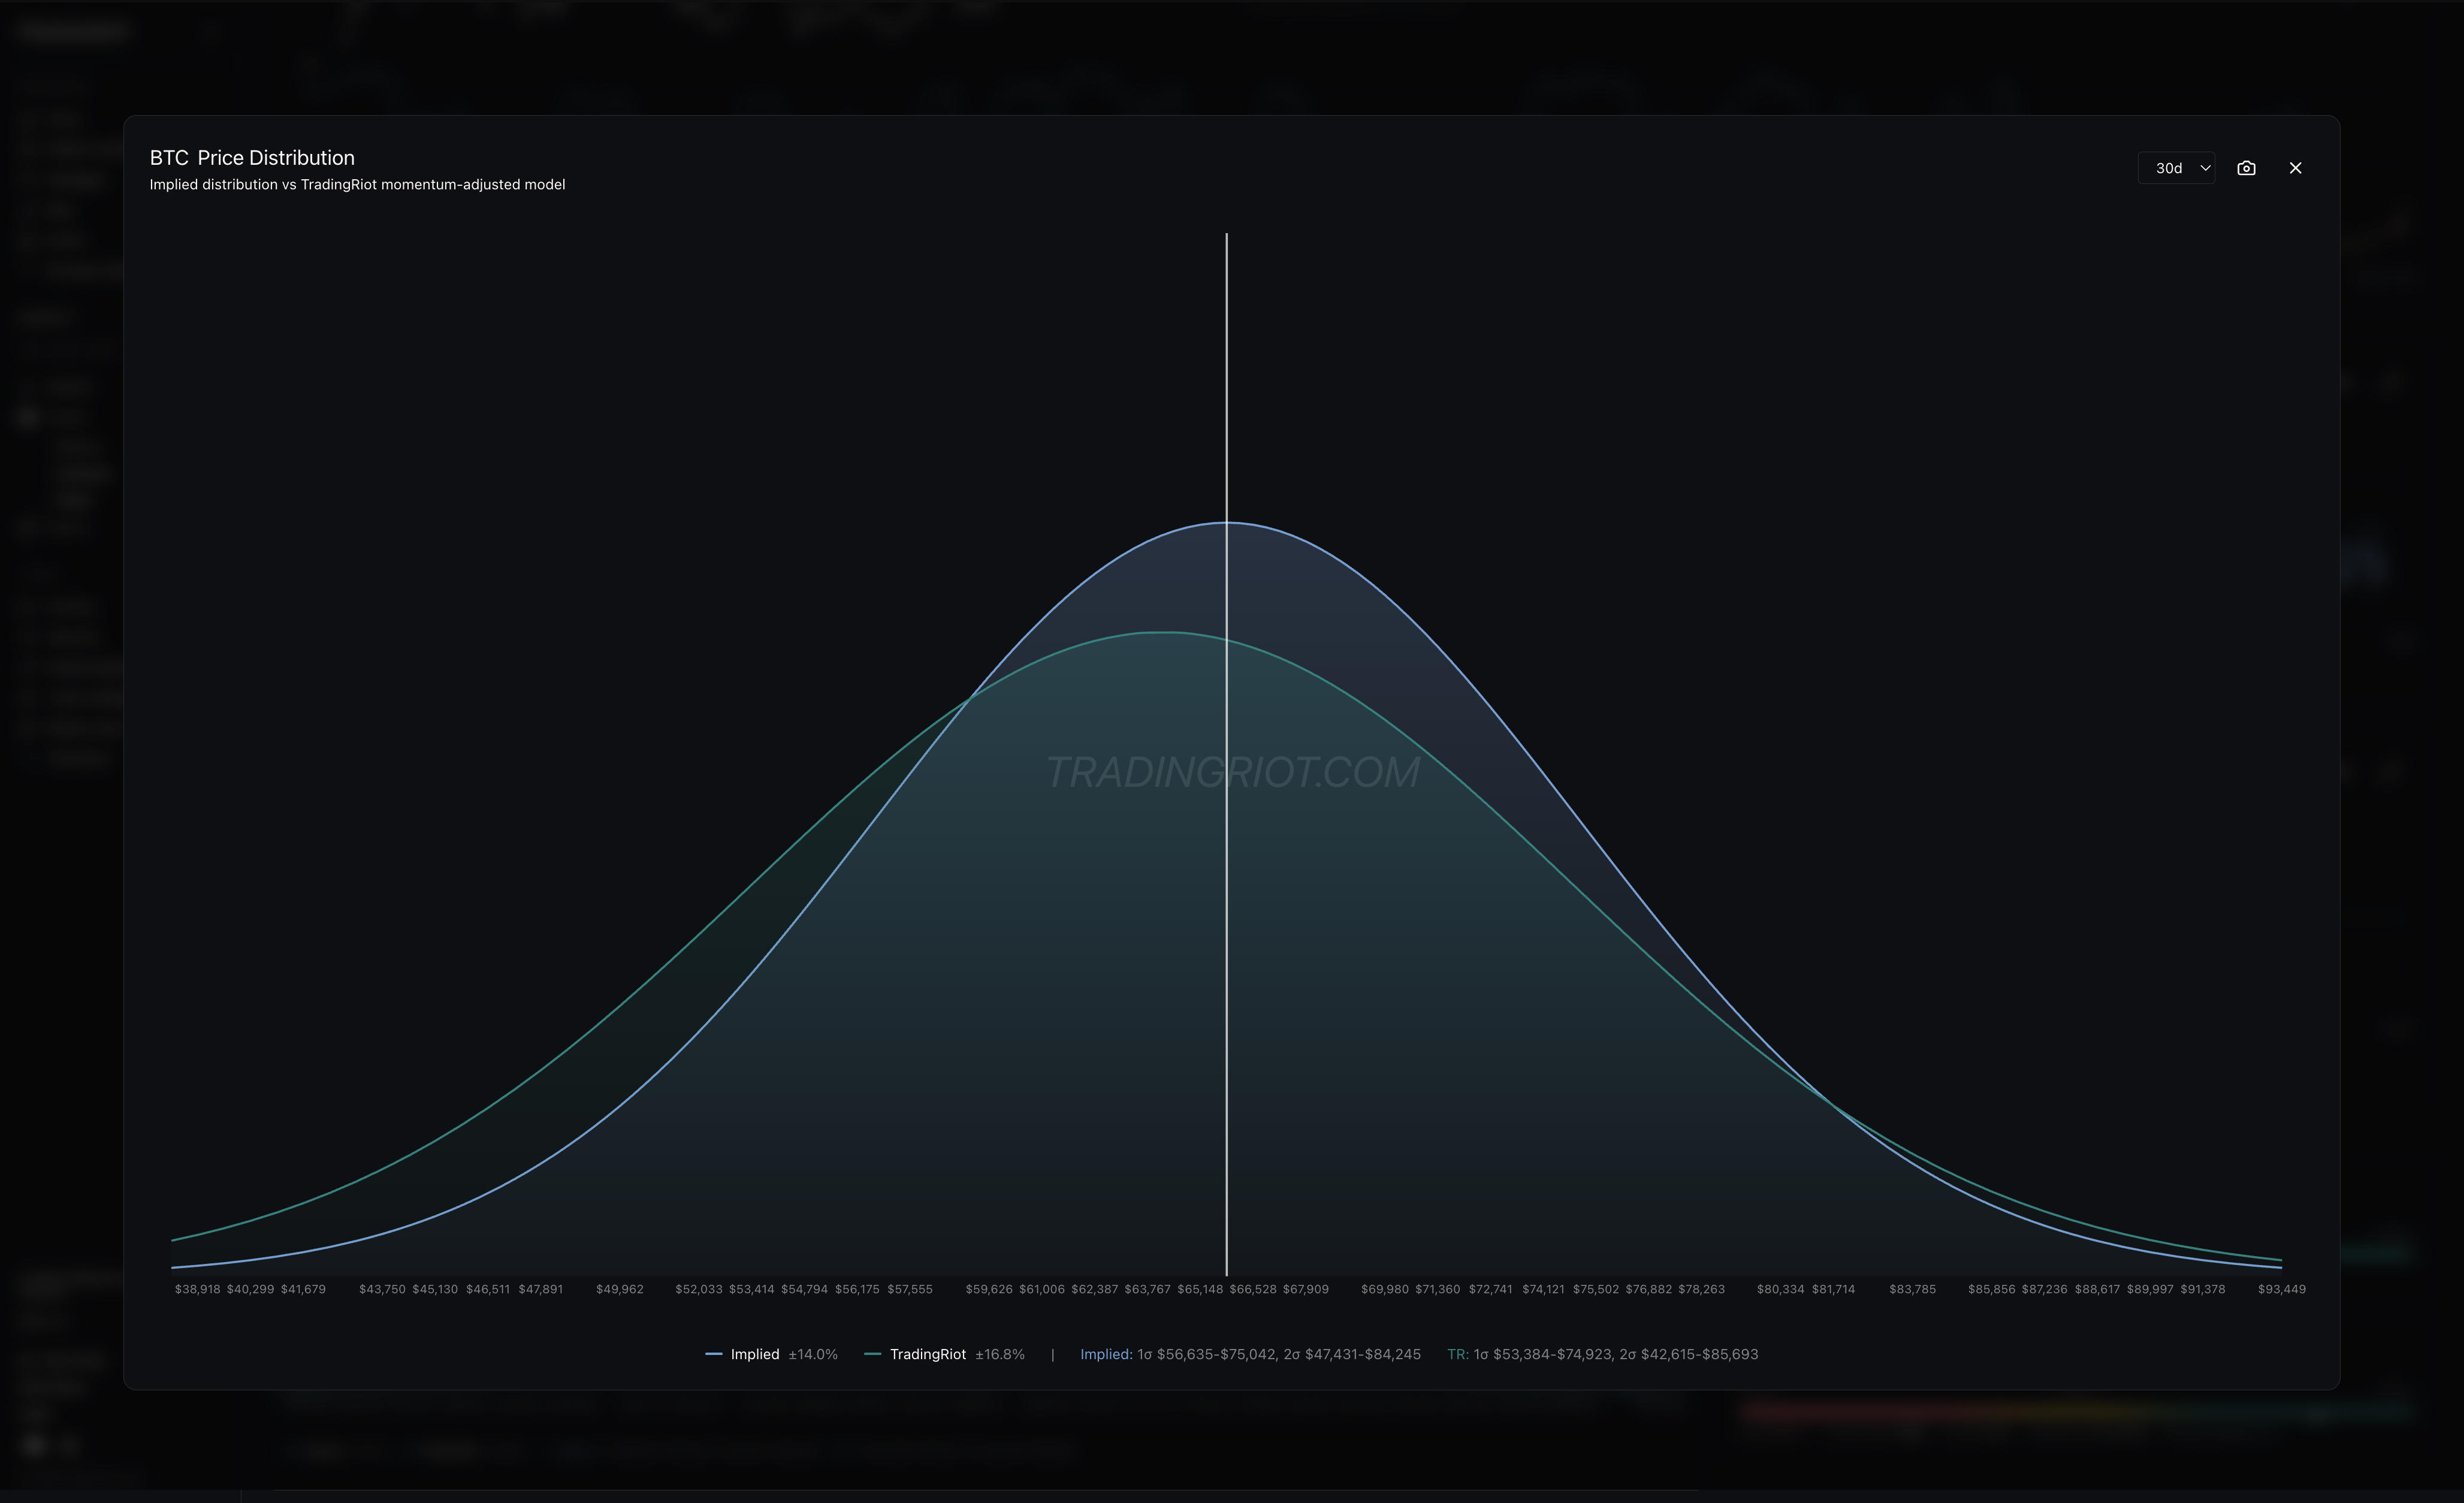Open the 30d timeframe dropdown

[2175, 168]
